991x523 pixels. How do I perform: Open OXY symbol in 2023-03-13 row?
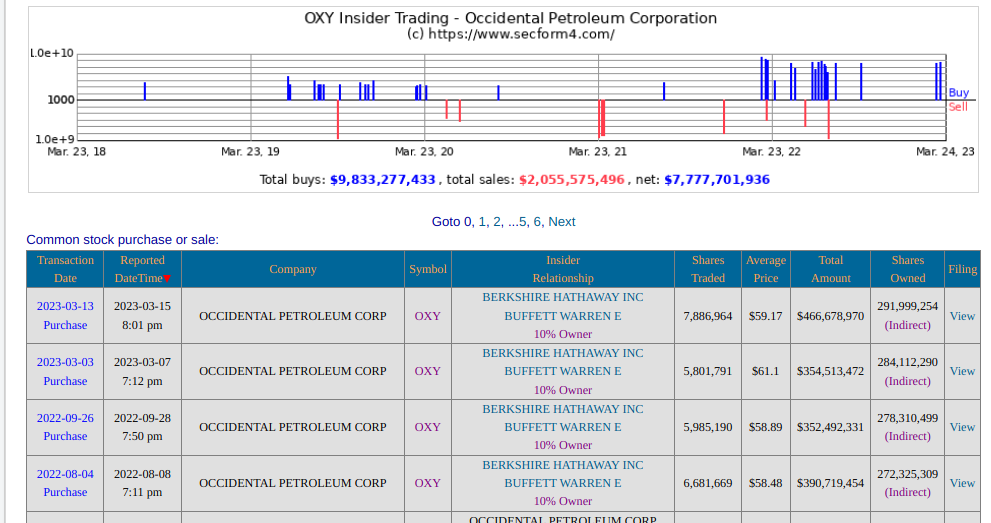pyautogui.click(x=427, y=316)
